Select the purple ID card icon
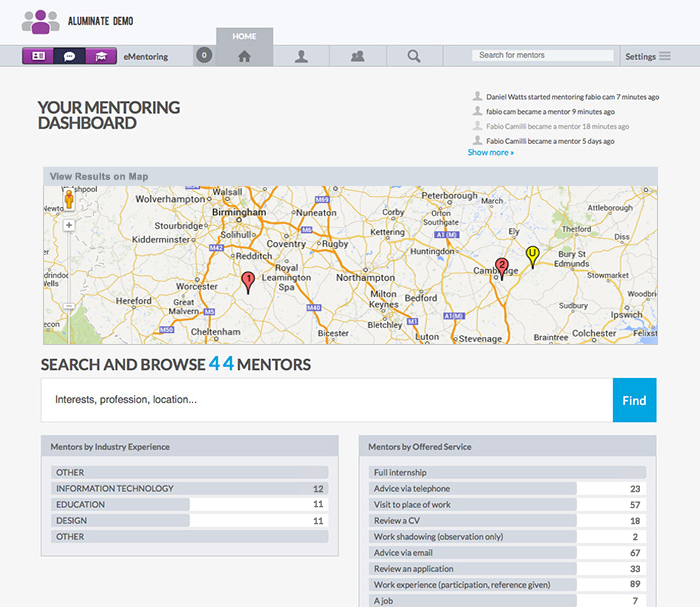Viewport: 700px width, 607px height. [x=38, y=56]
